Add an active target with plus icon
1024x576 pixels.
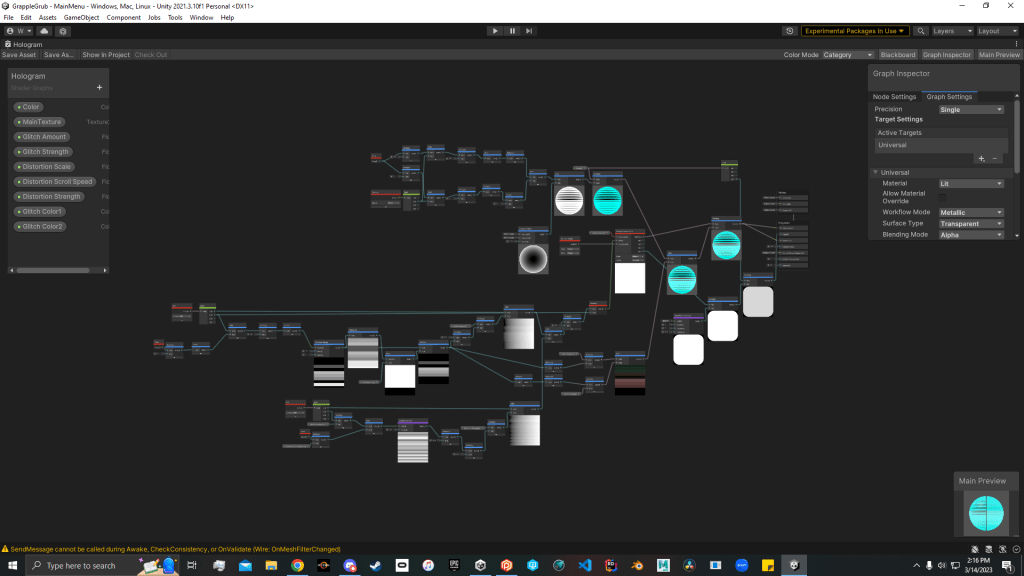coord(981,158)
